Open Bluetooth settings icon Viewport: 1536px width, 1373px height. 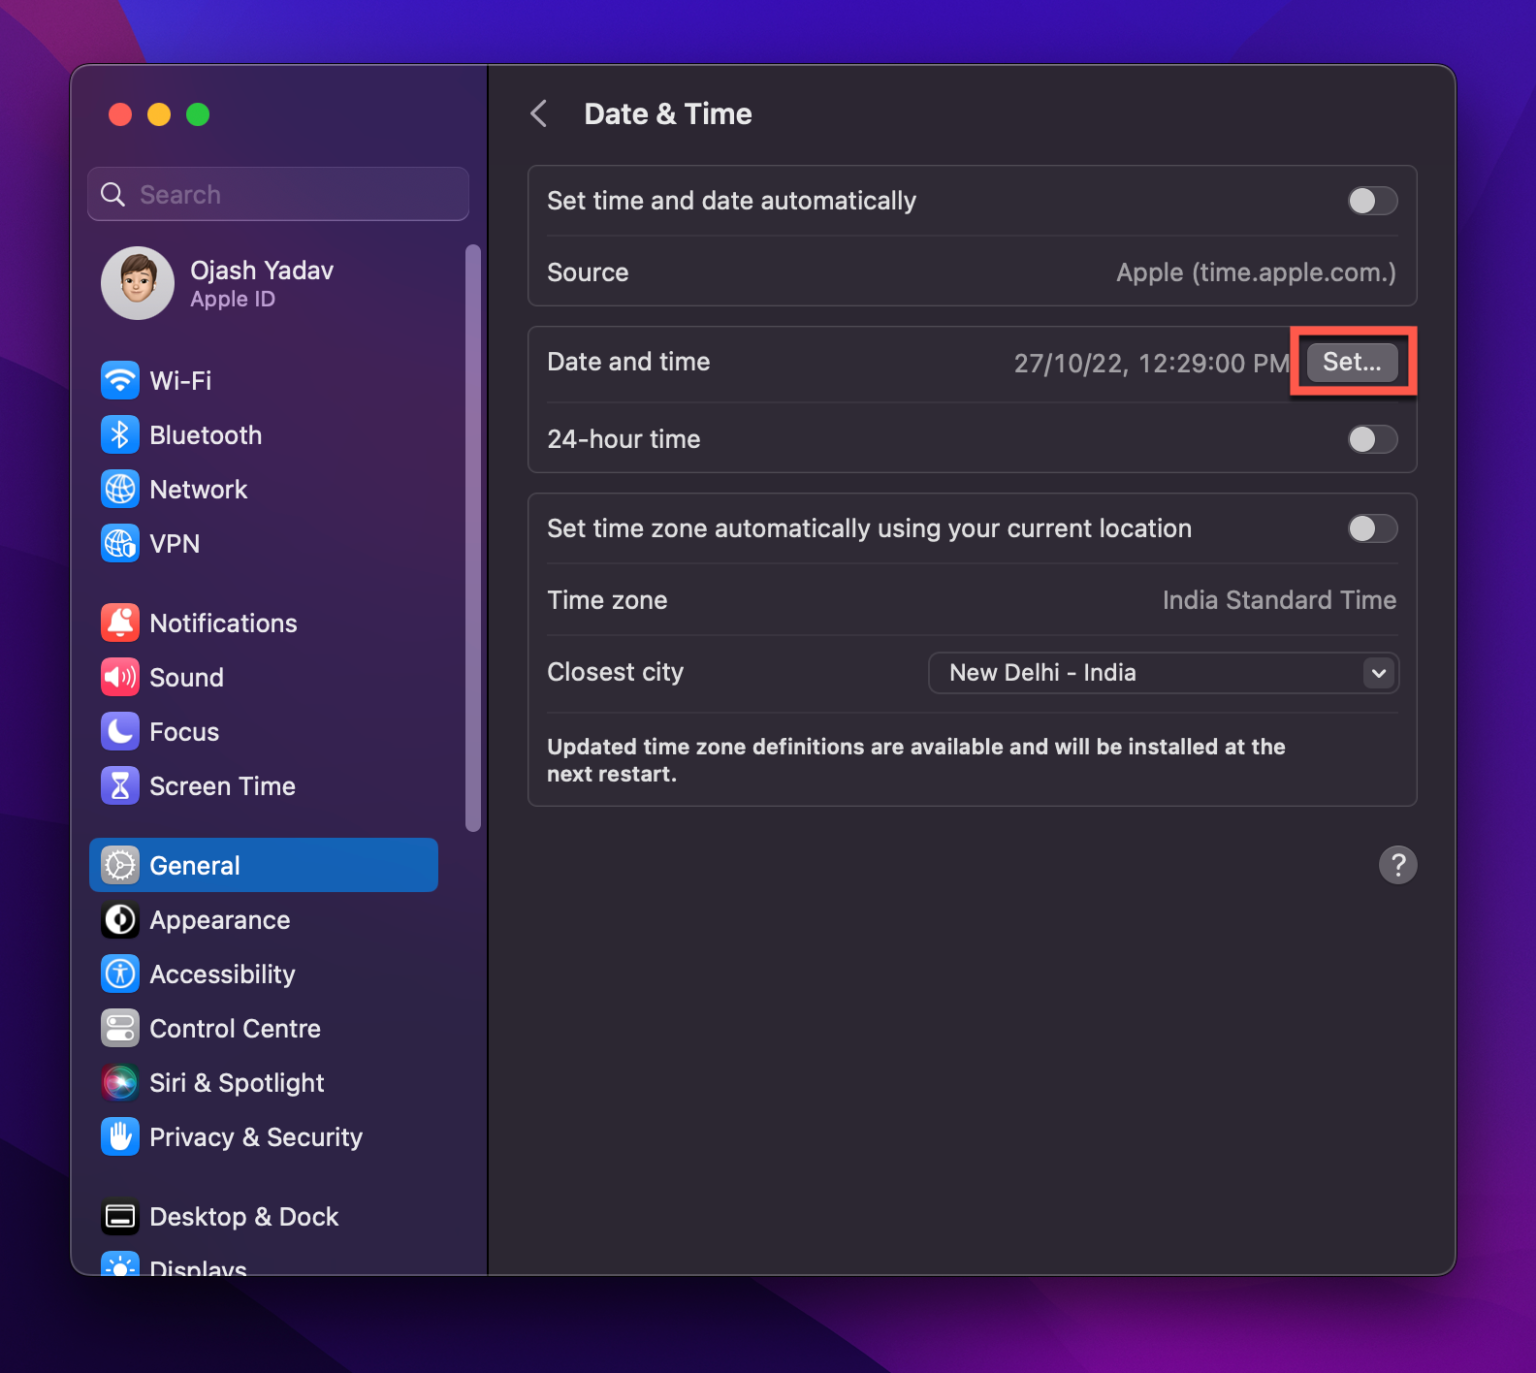[120, 435]
